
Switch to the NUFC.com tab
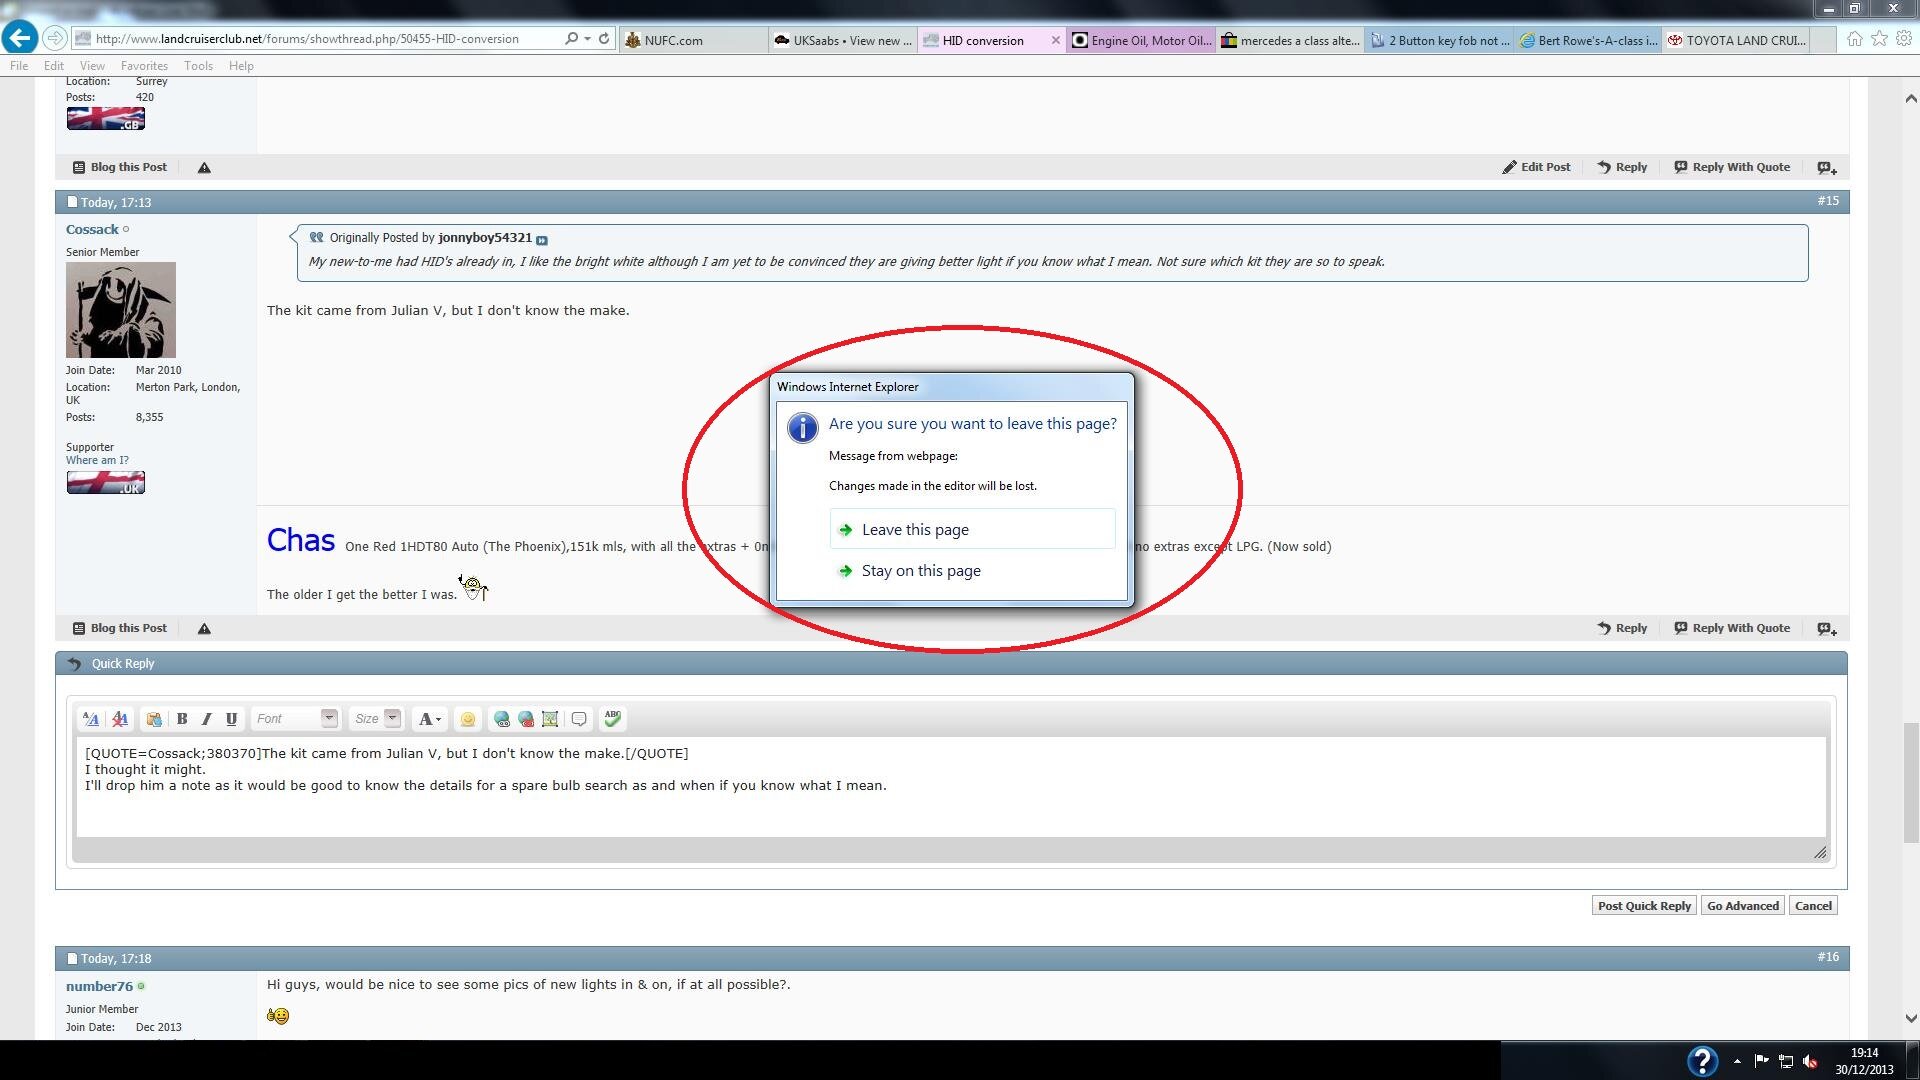pos(694,40)
